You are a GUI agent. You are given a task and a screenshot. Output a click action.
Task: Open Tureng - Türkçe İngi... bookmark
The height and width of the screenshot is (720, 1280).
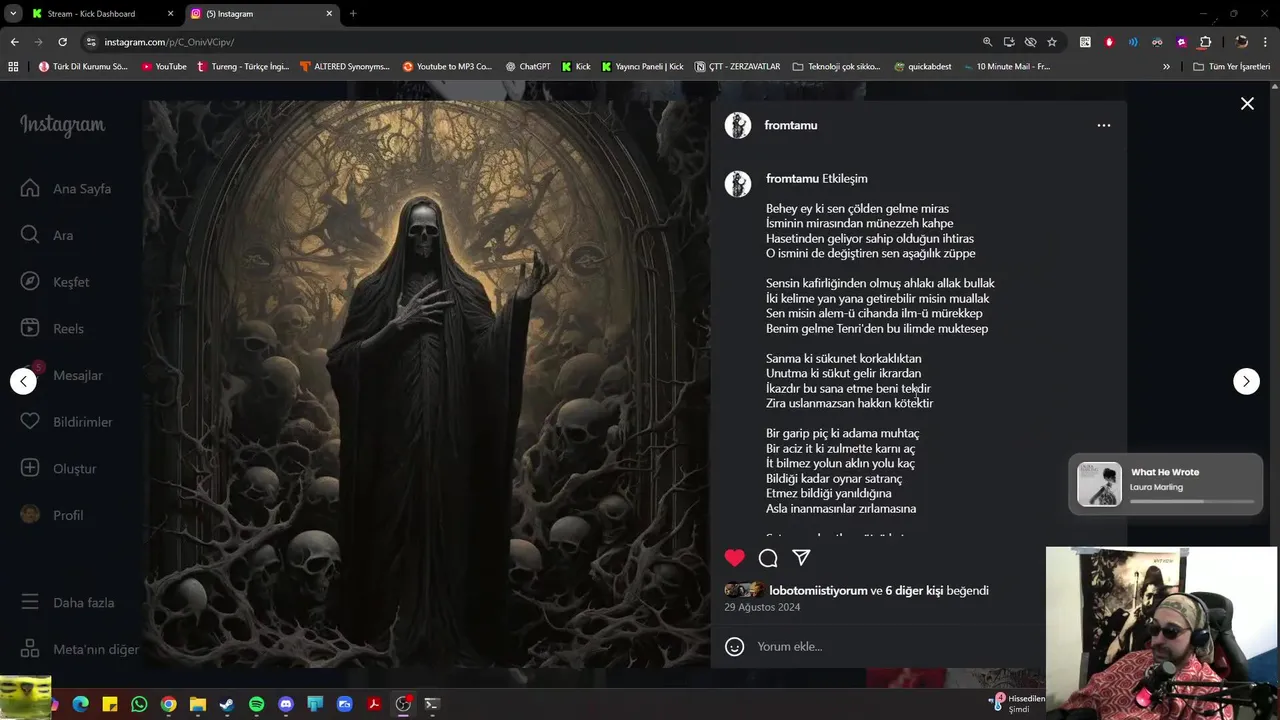coord(243,66)
